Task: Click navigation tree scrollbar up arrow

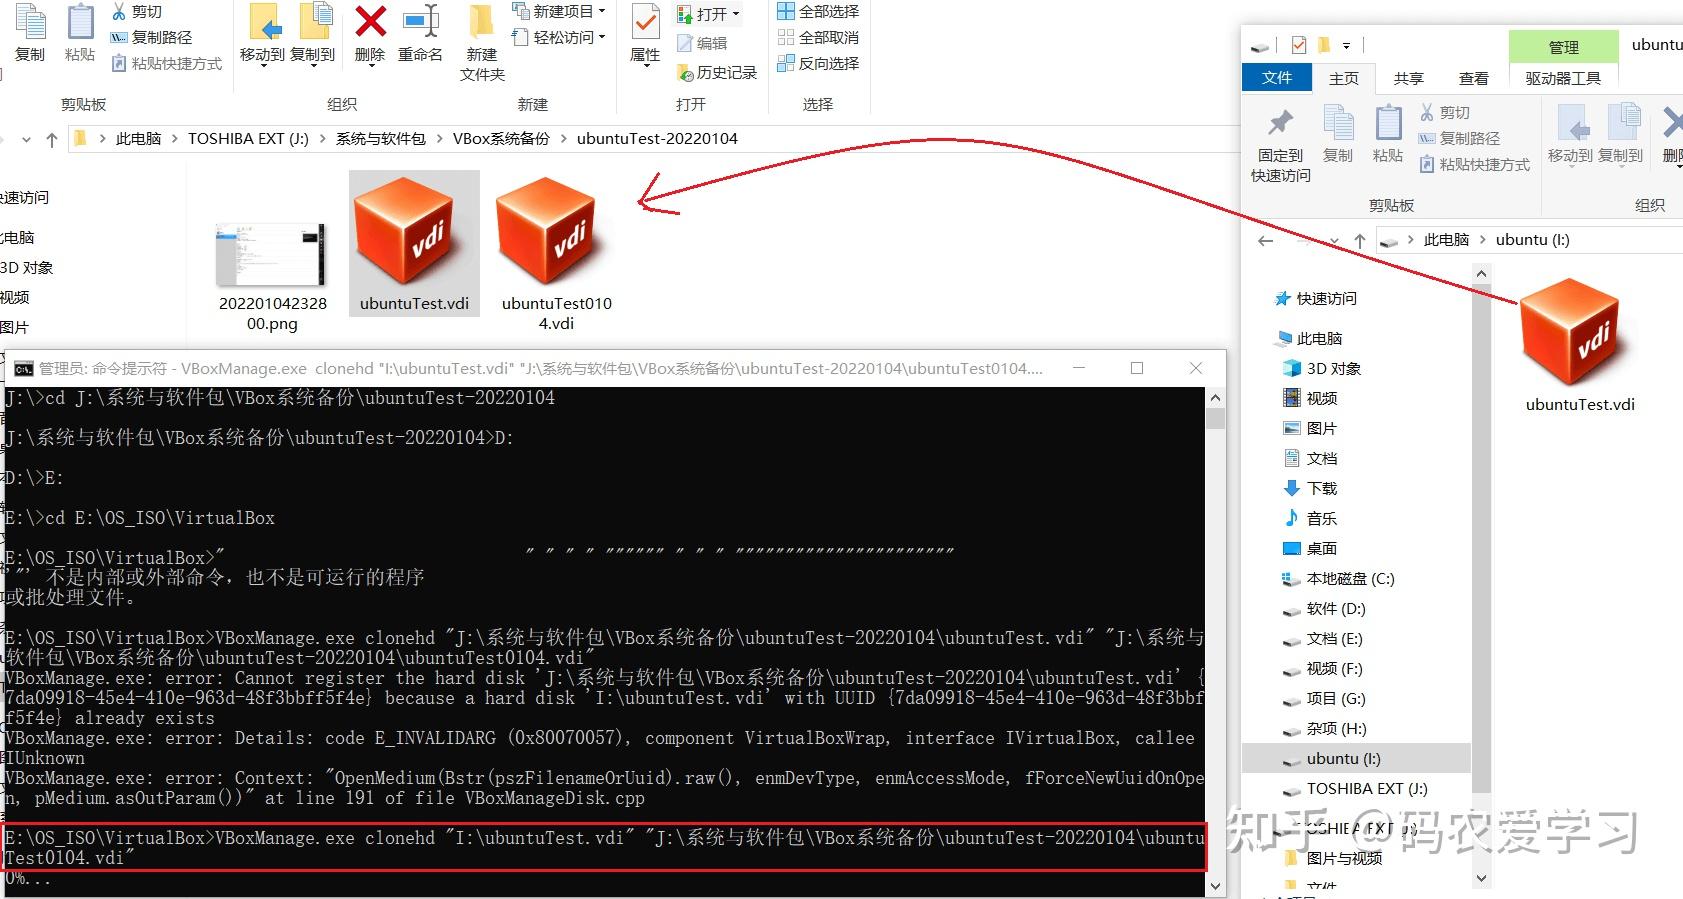Action: coord(1481,274)
